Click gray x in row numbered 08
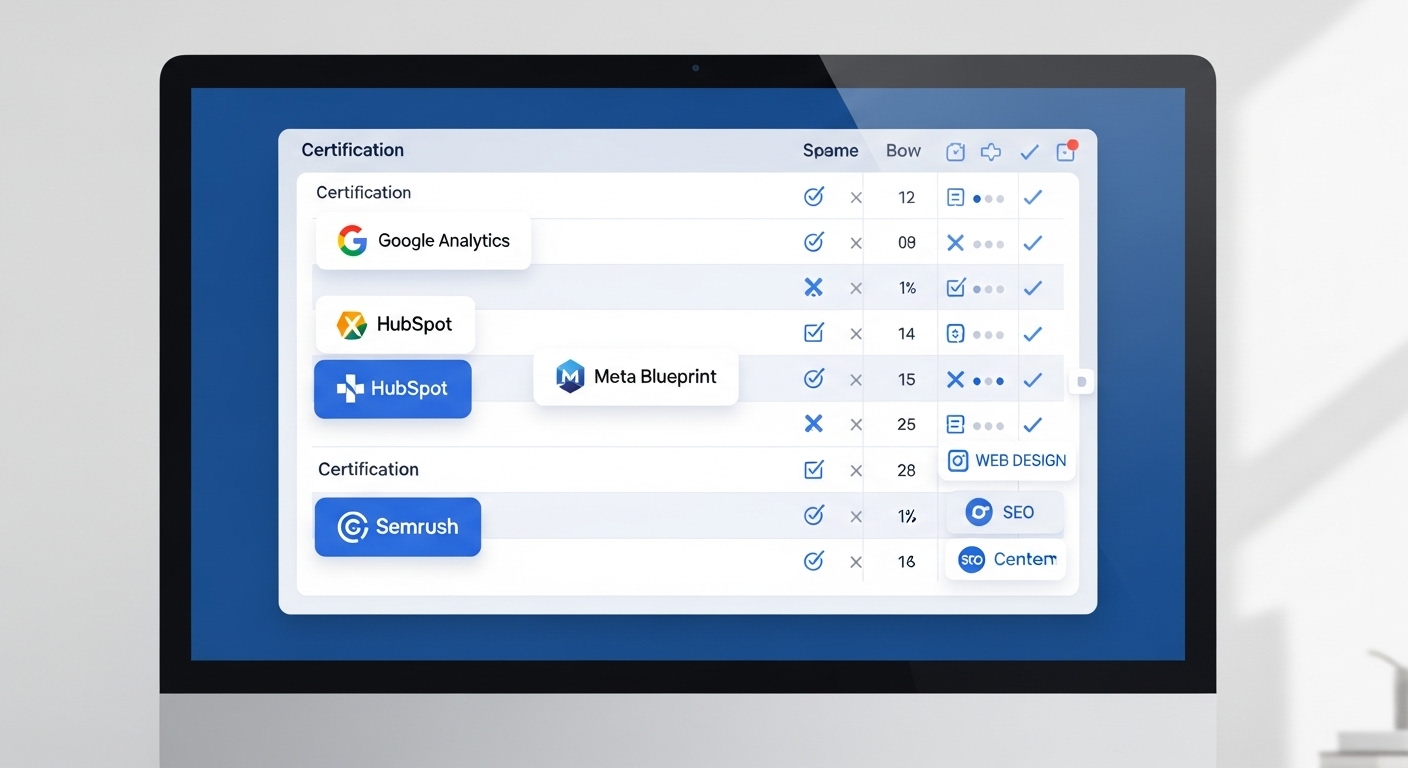Screen dimensions: 1408x768 (856, 243)
